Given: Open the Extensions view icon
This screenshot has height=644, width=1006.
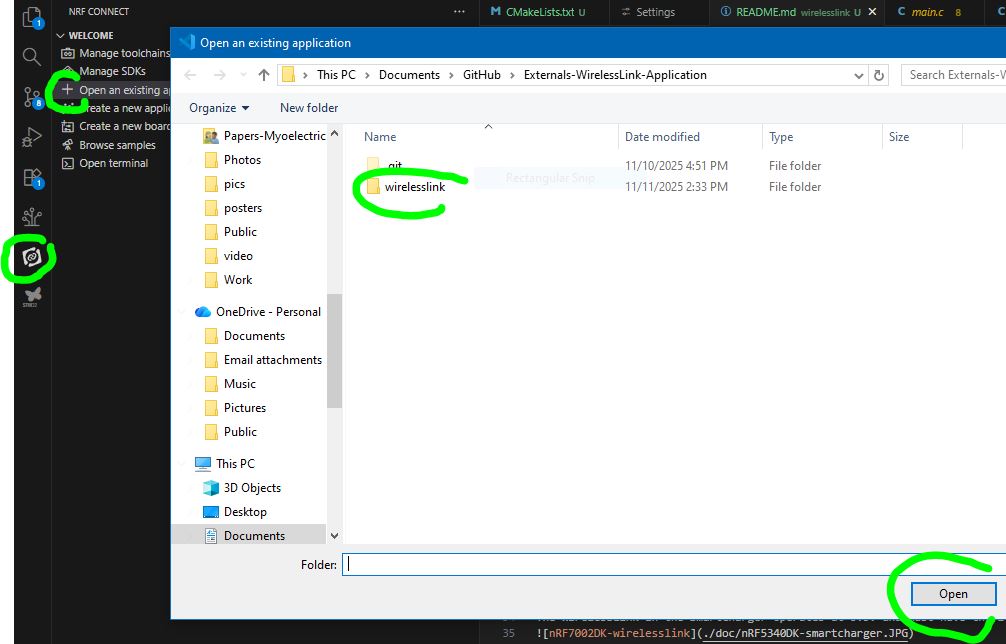Looking at the screenshot, I should [x=32, y=178].
